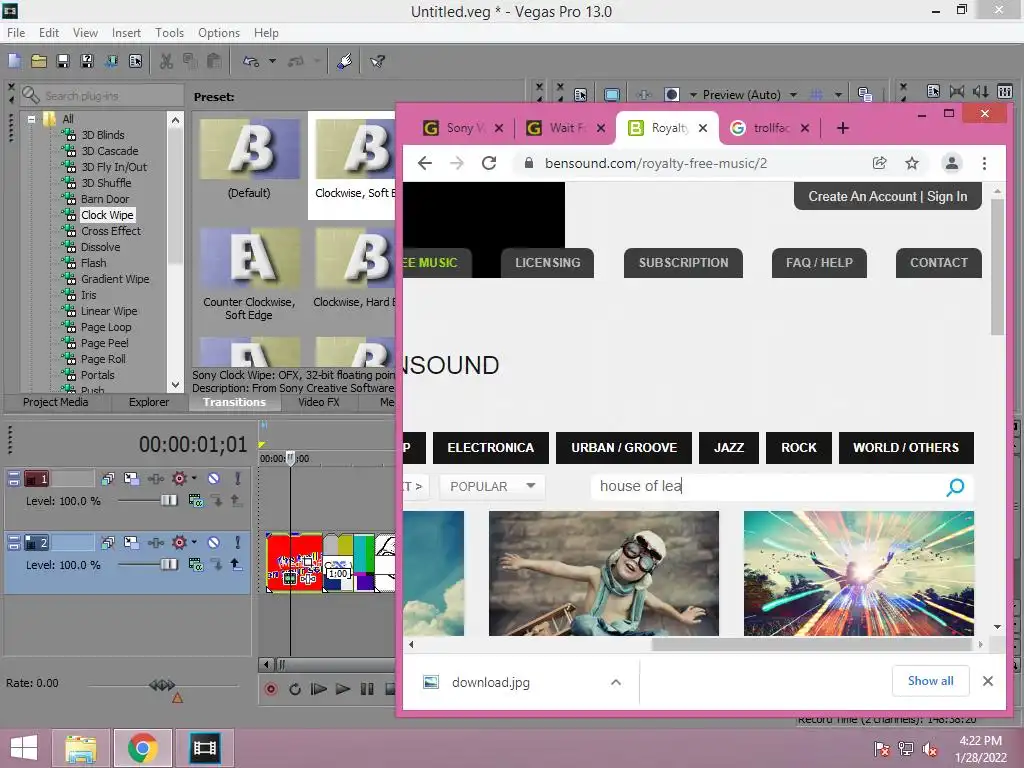The width and height of the screenshot is (1024, 768).
Task: Open the Insert menu in Vegas
Action: click(x=126, y=33)
